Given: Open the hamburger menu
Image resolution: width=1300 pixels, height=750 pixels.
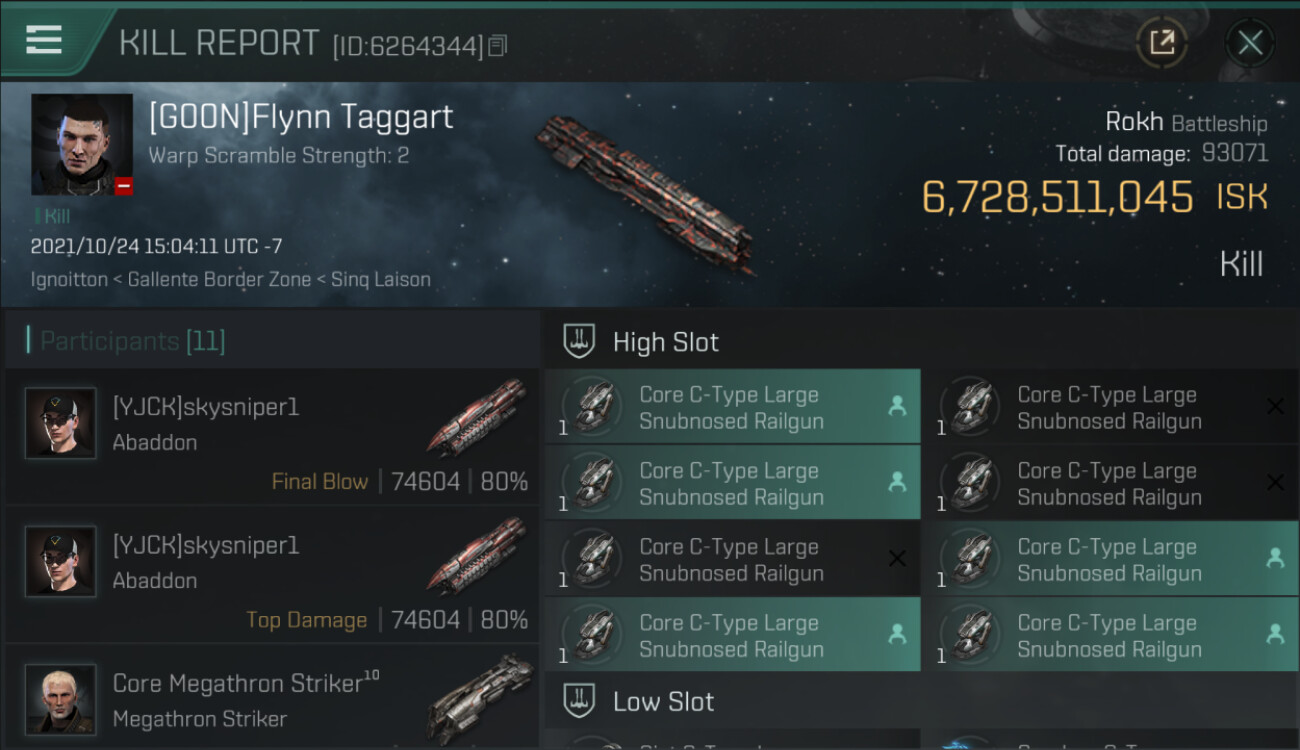Looking at the screenshot, I should click(x=44, y=40).
